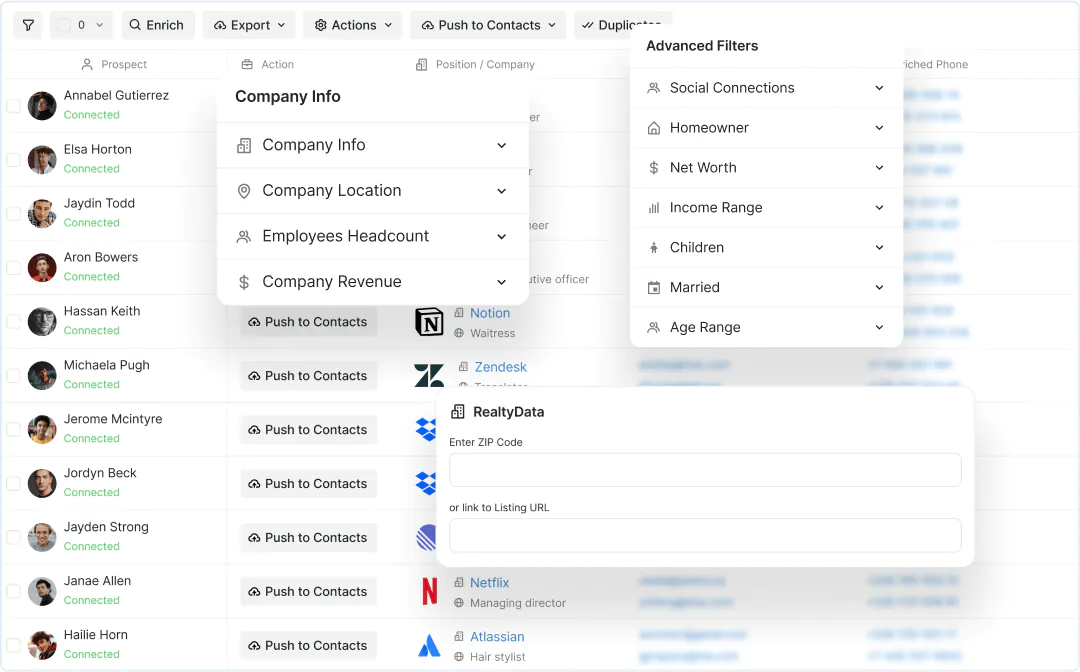Open the Actions menu
The image size is (1080, 672).
click(352, 25)
